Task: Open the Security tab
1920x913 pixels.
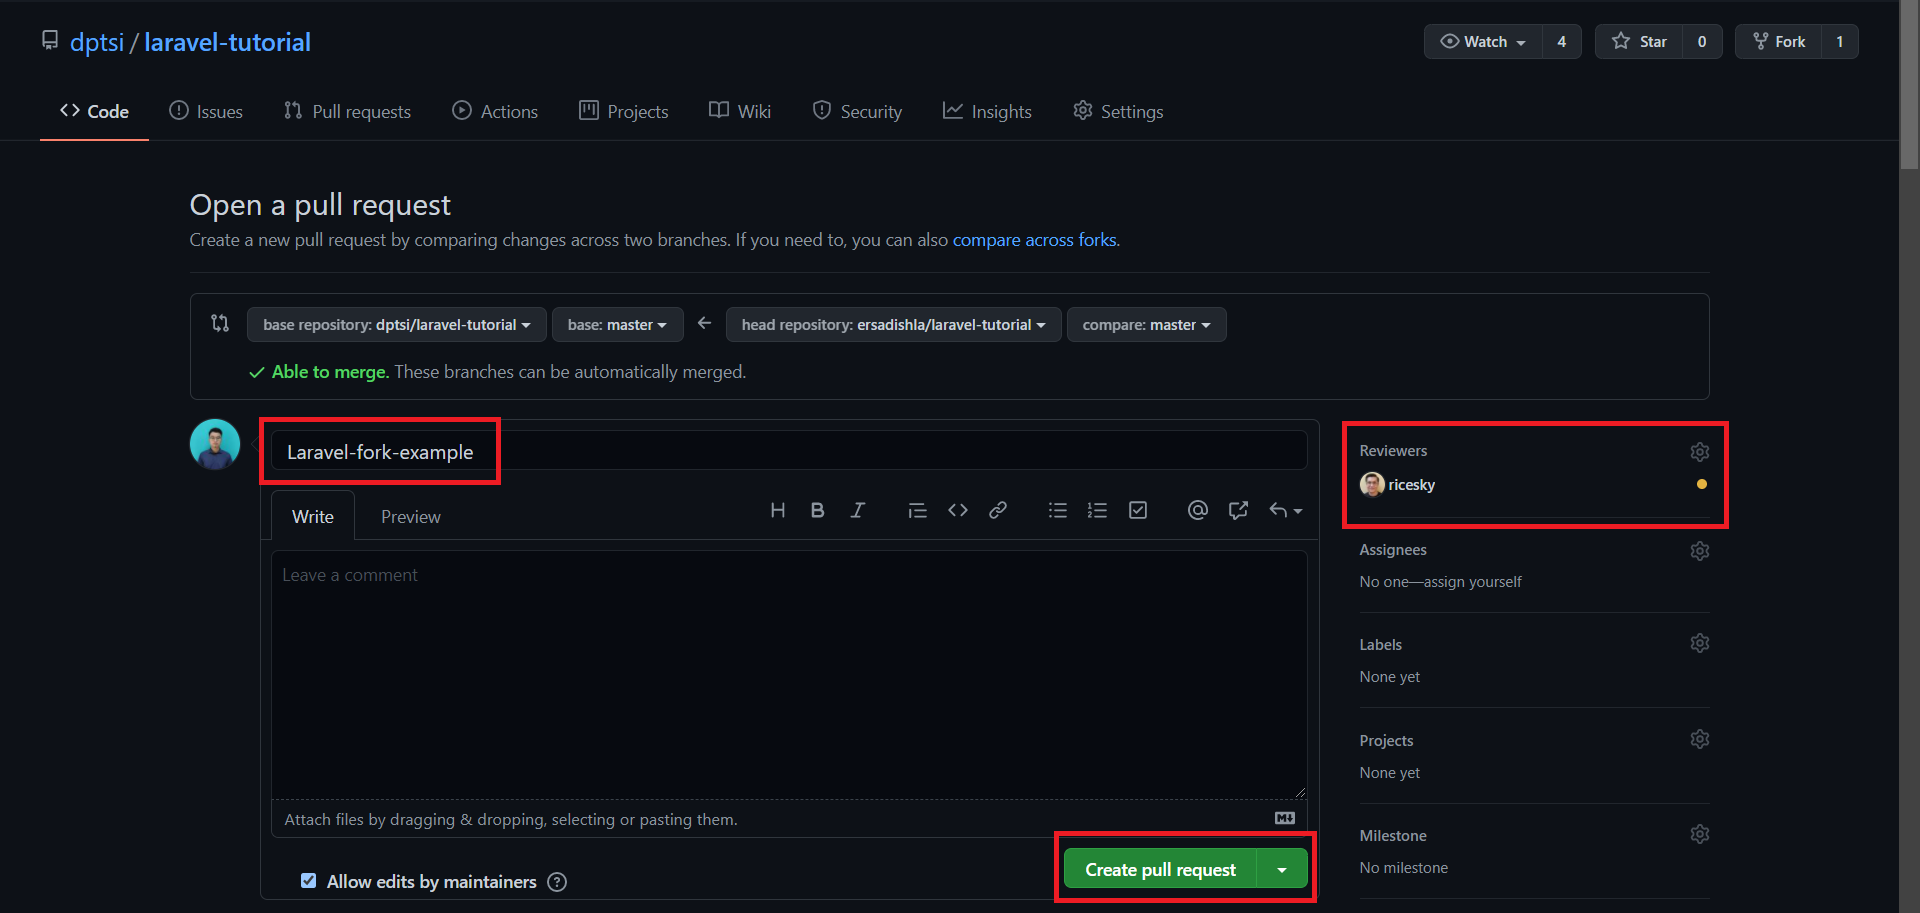Action: [857, 111]
